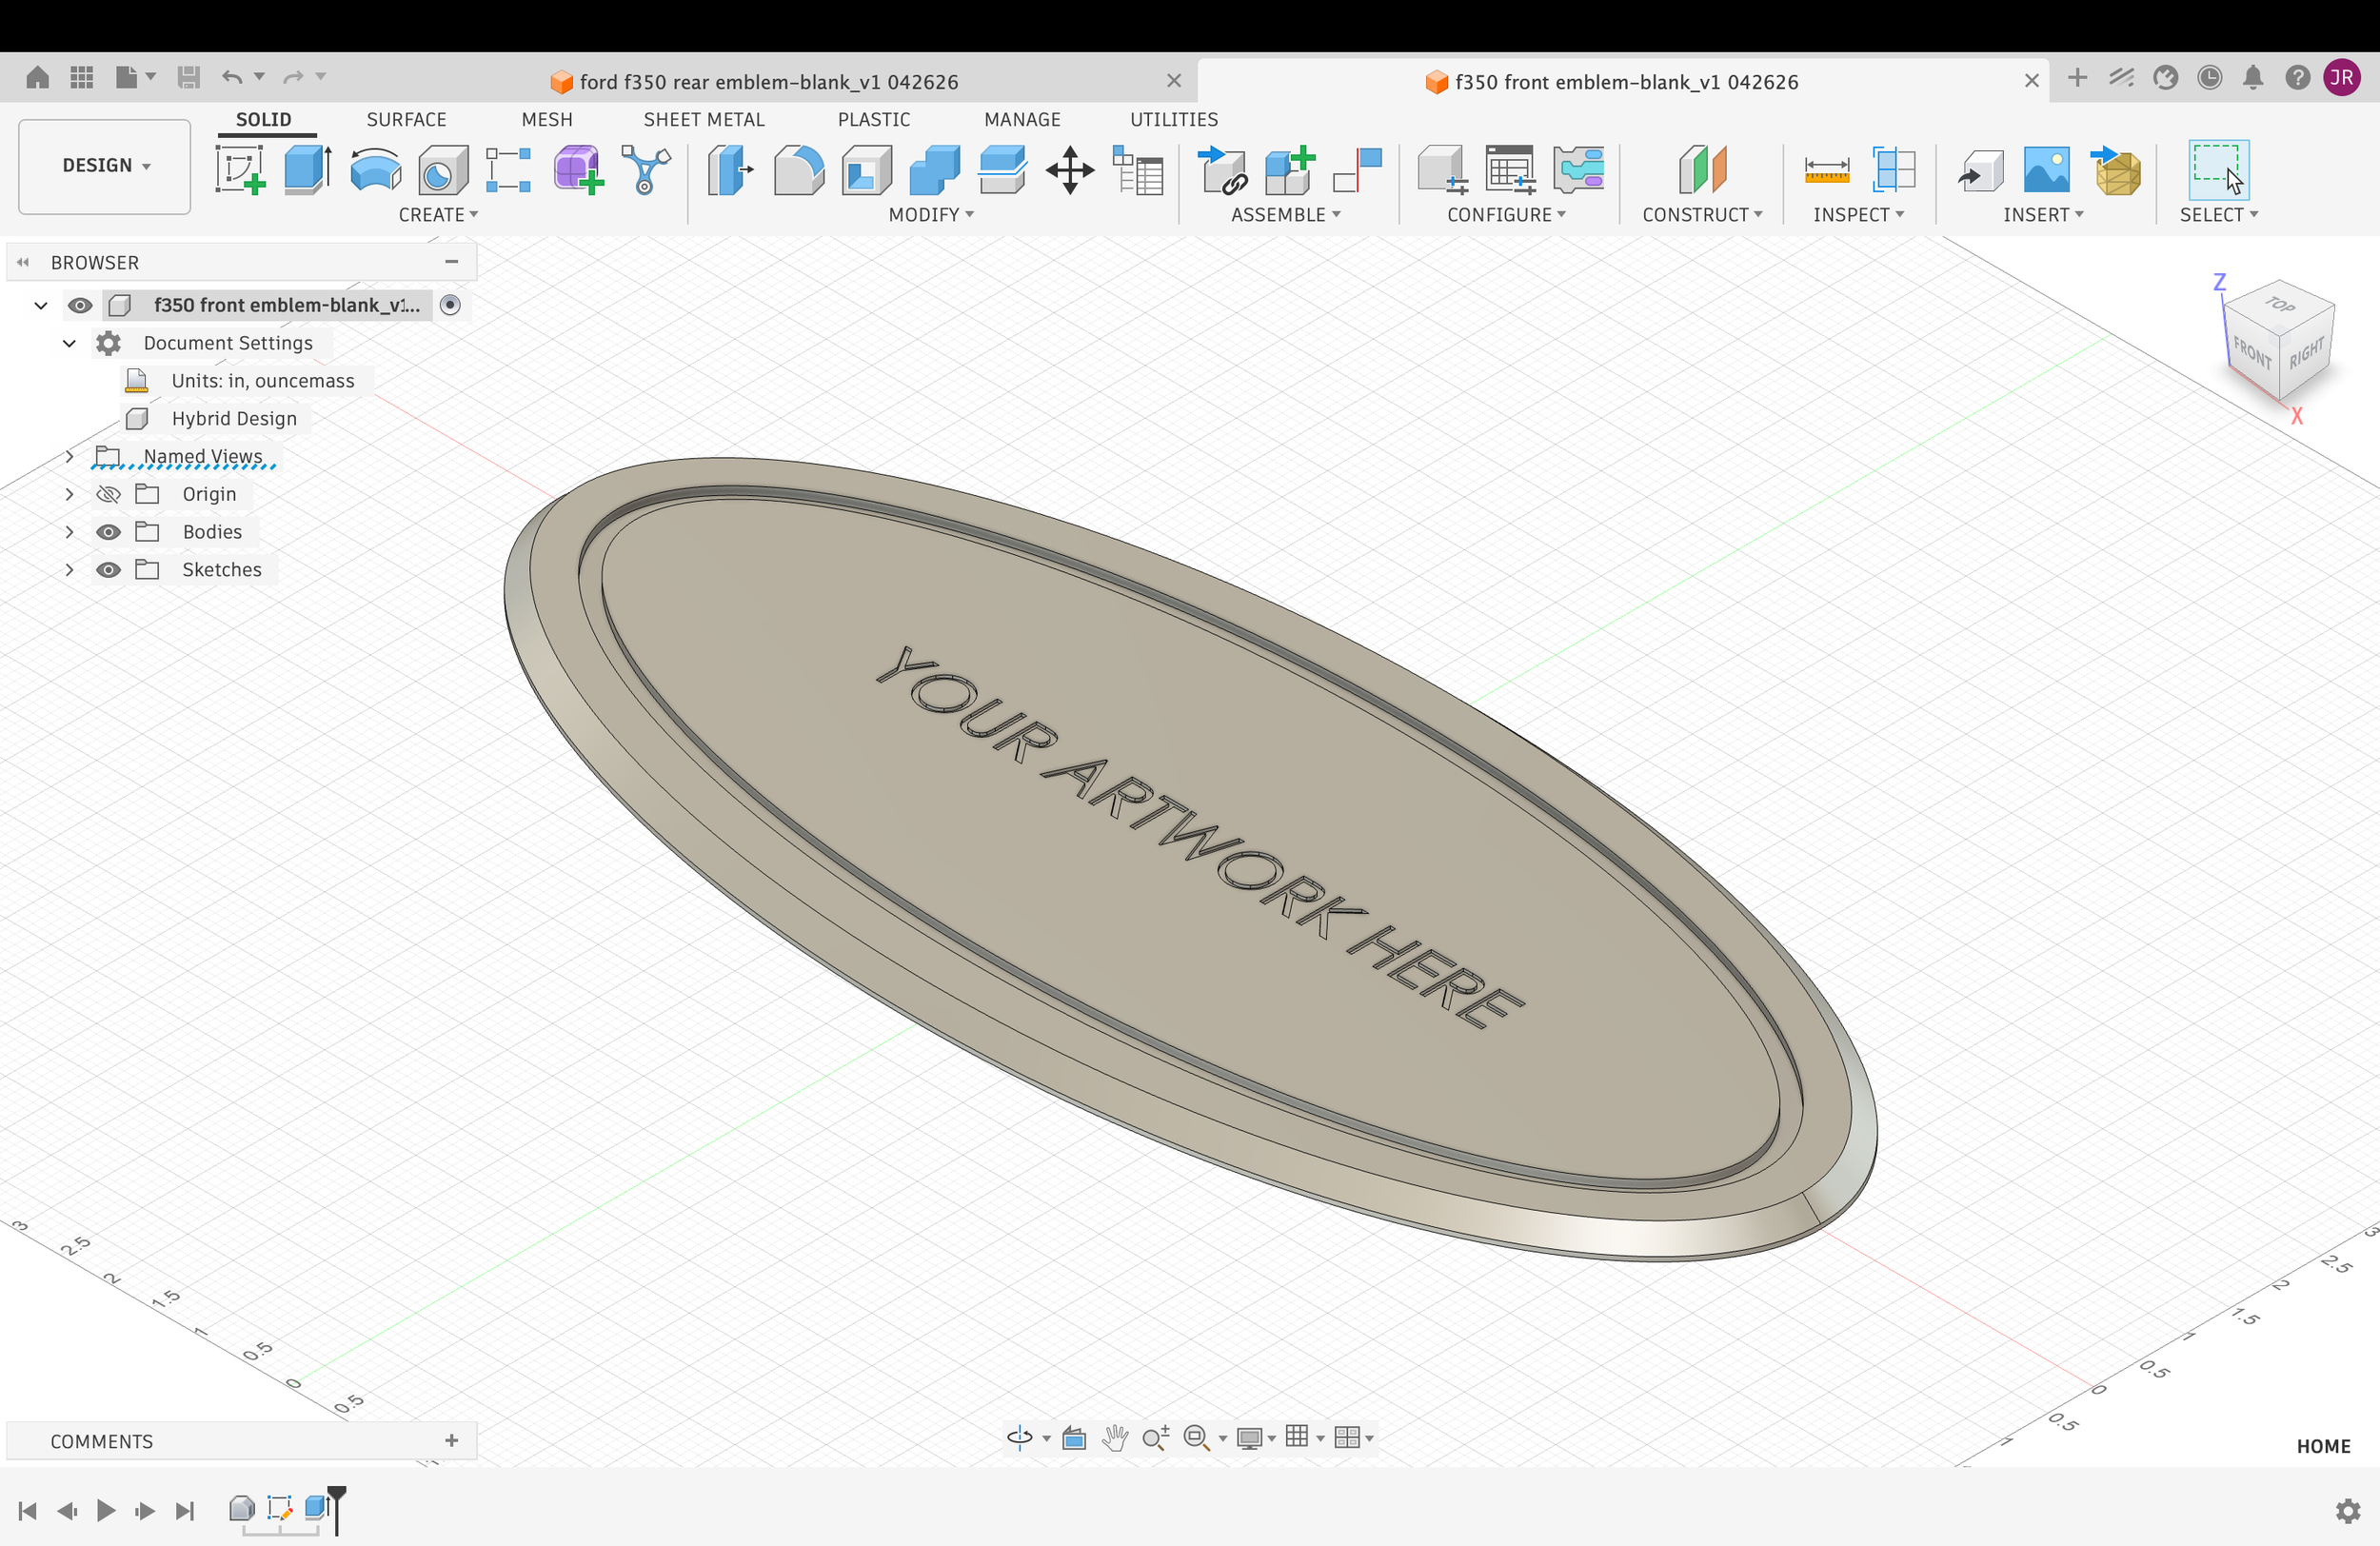The image size is (2380, 1546).
Task: Click the Orbit navigation tool
Action: 1020,1438
